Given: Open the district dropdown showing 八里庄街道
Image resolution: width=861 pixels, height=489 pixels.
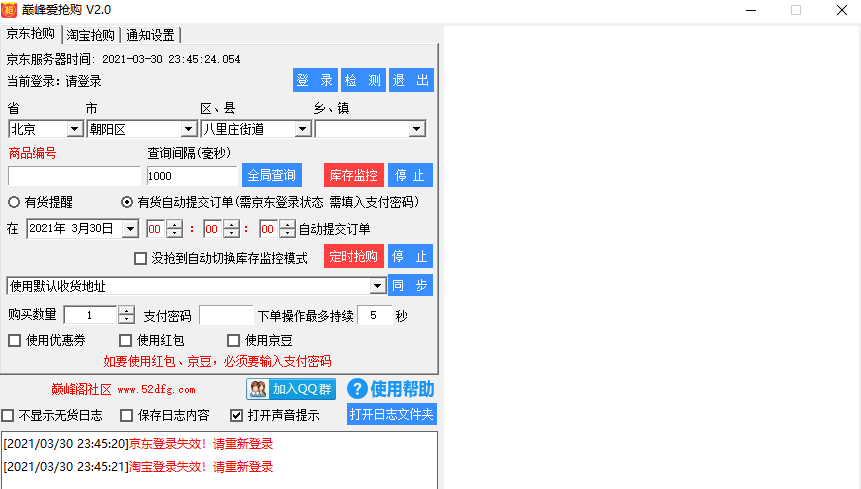Looking at the screenshot, I should tap(303, 129).
